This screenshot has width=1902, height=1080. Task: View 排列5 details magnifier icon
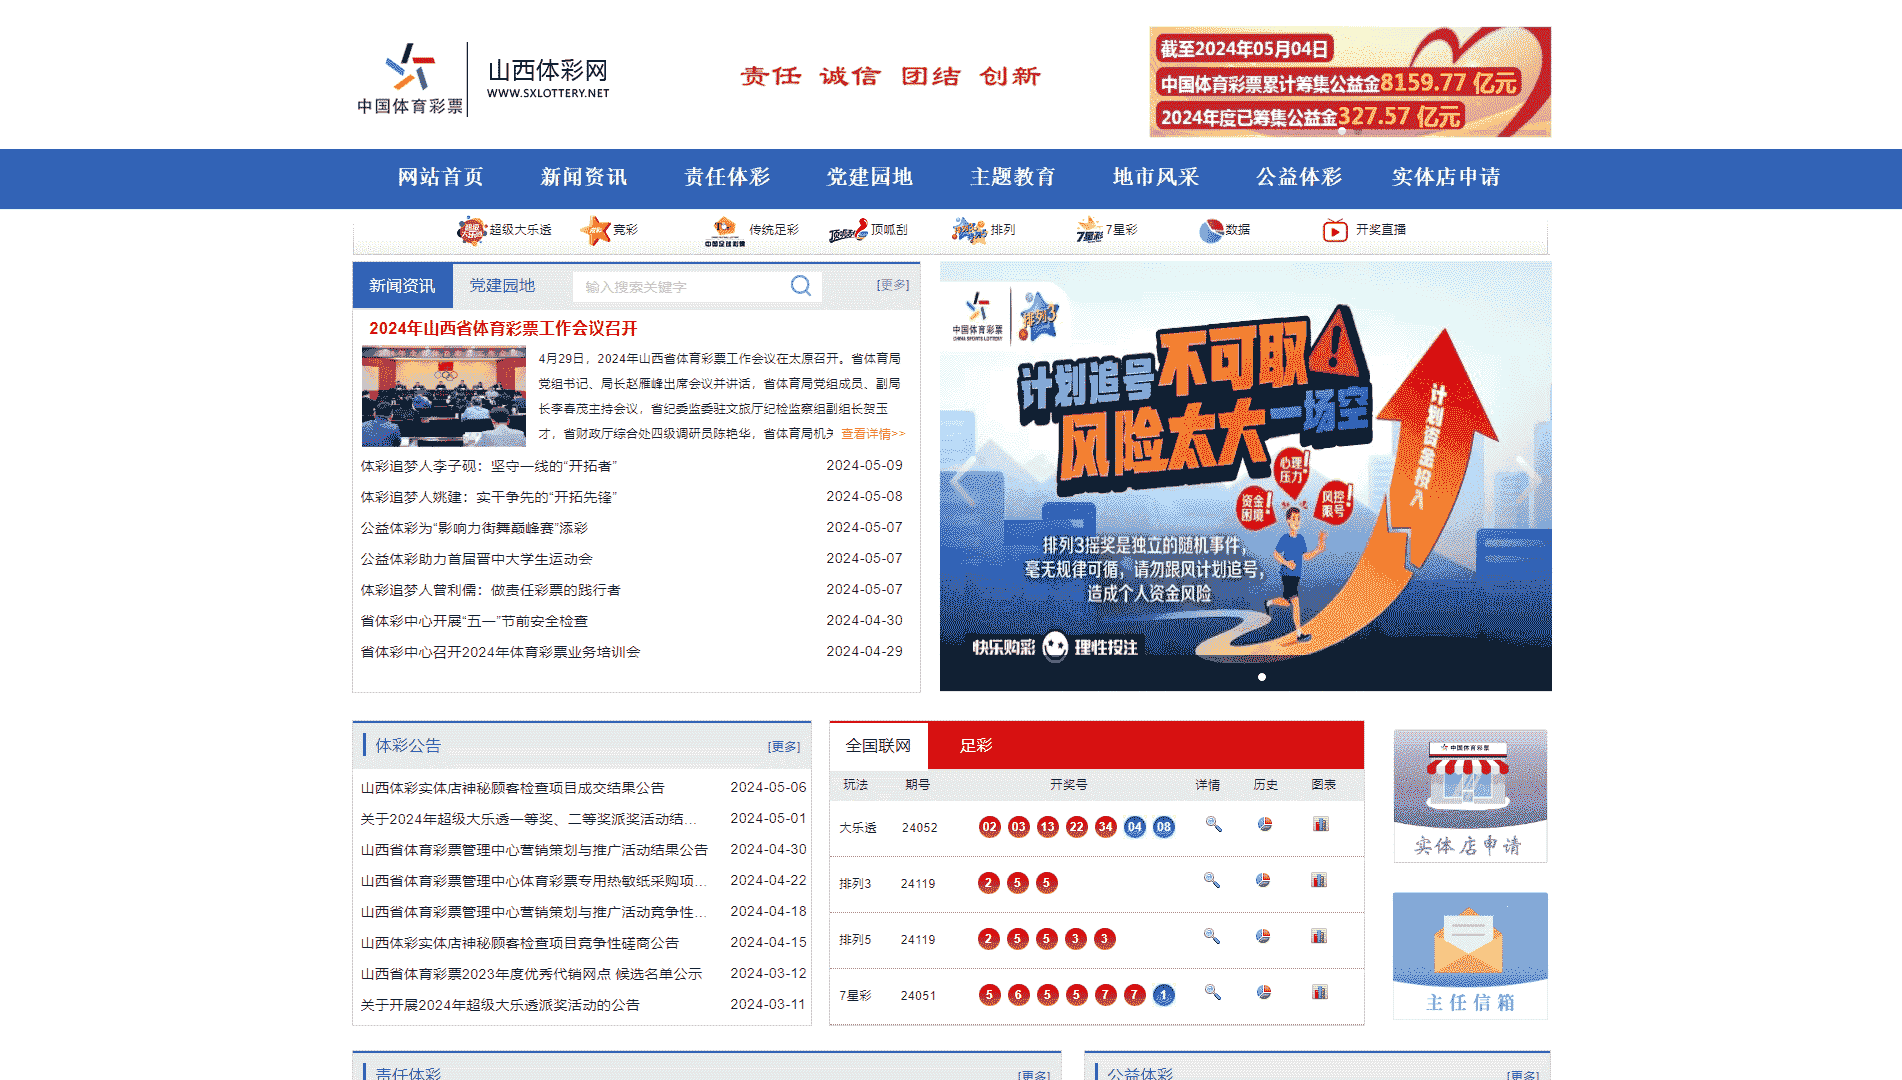pos(1211,936)
